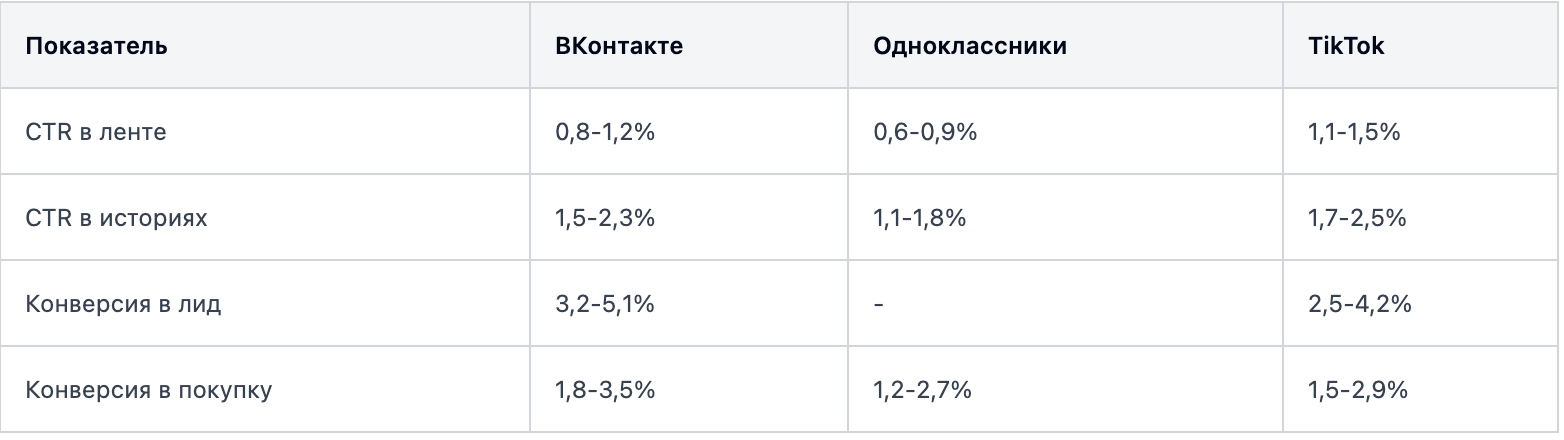Select Одноклассники stories CTR value 1,1-1,8%
This screenshot has height=440, width=1564.
click(x=920, y=218)
